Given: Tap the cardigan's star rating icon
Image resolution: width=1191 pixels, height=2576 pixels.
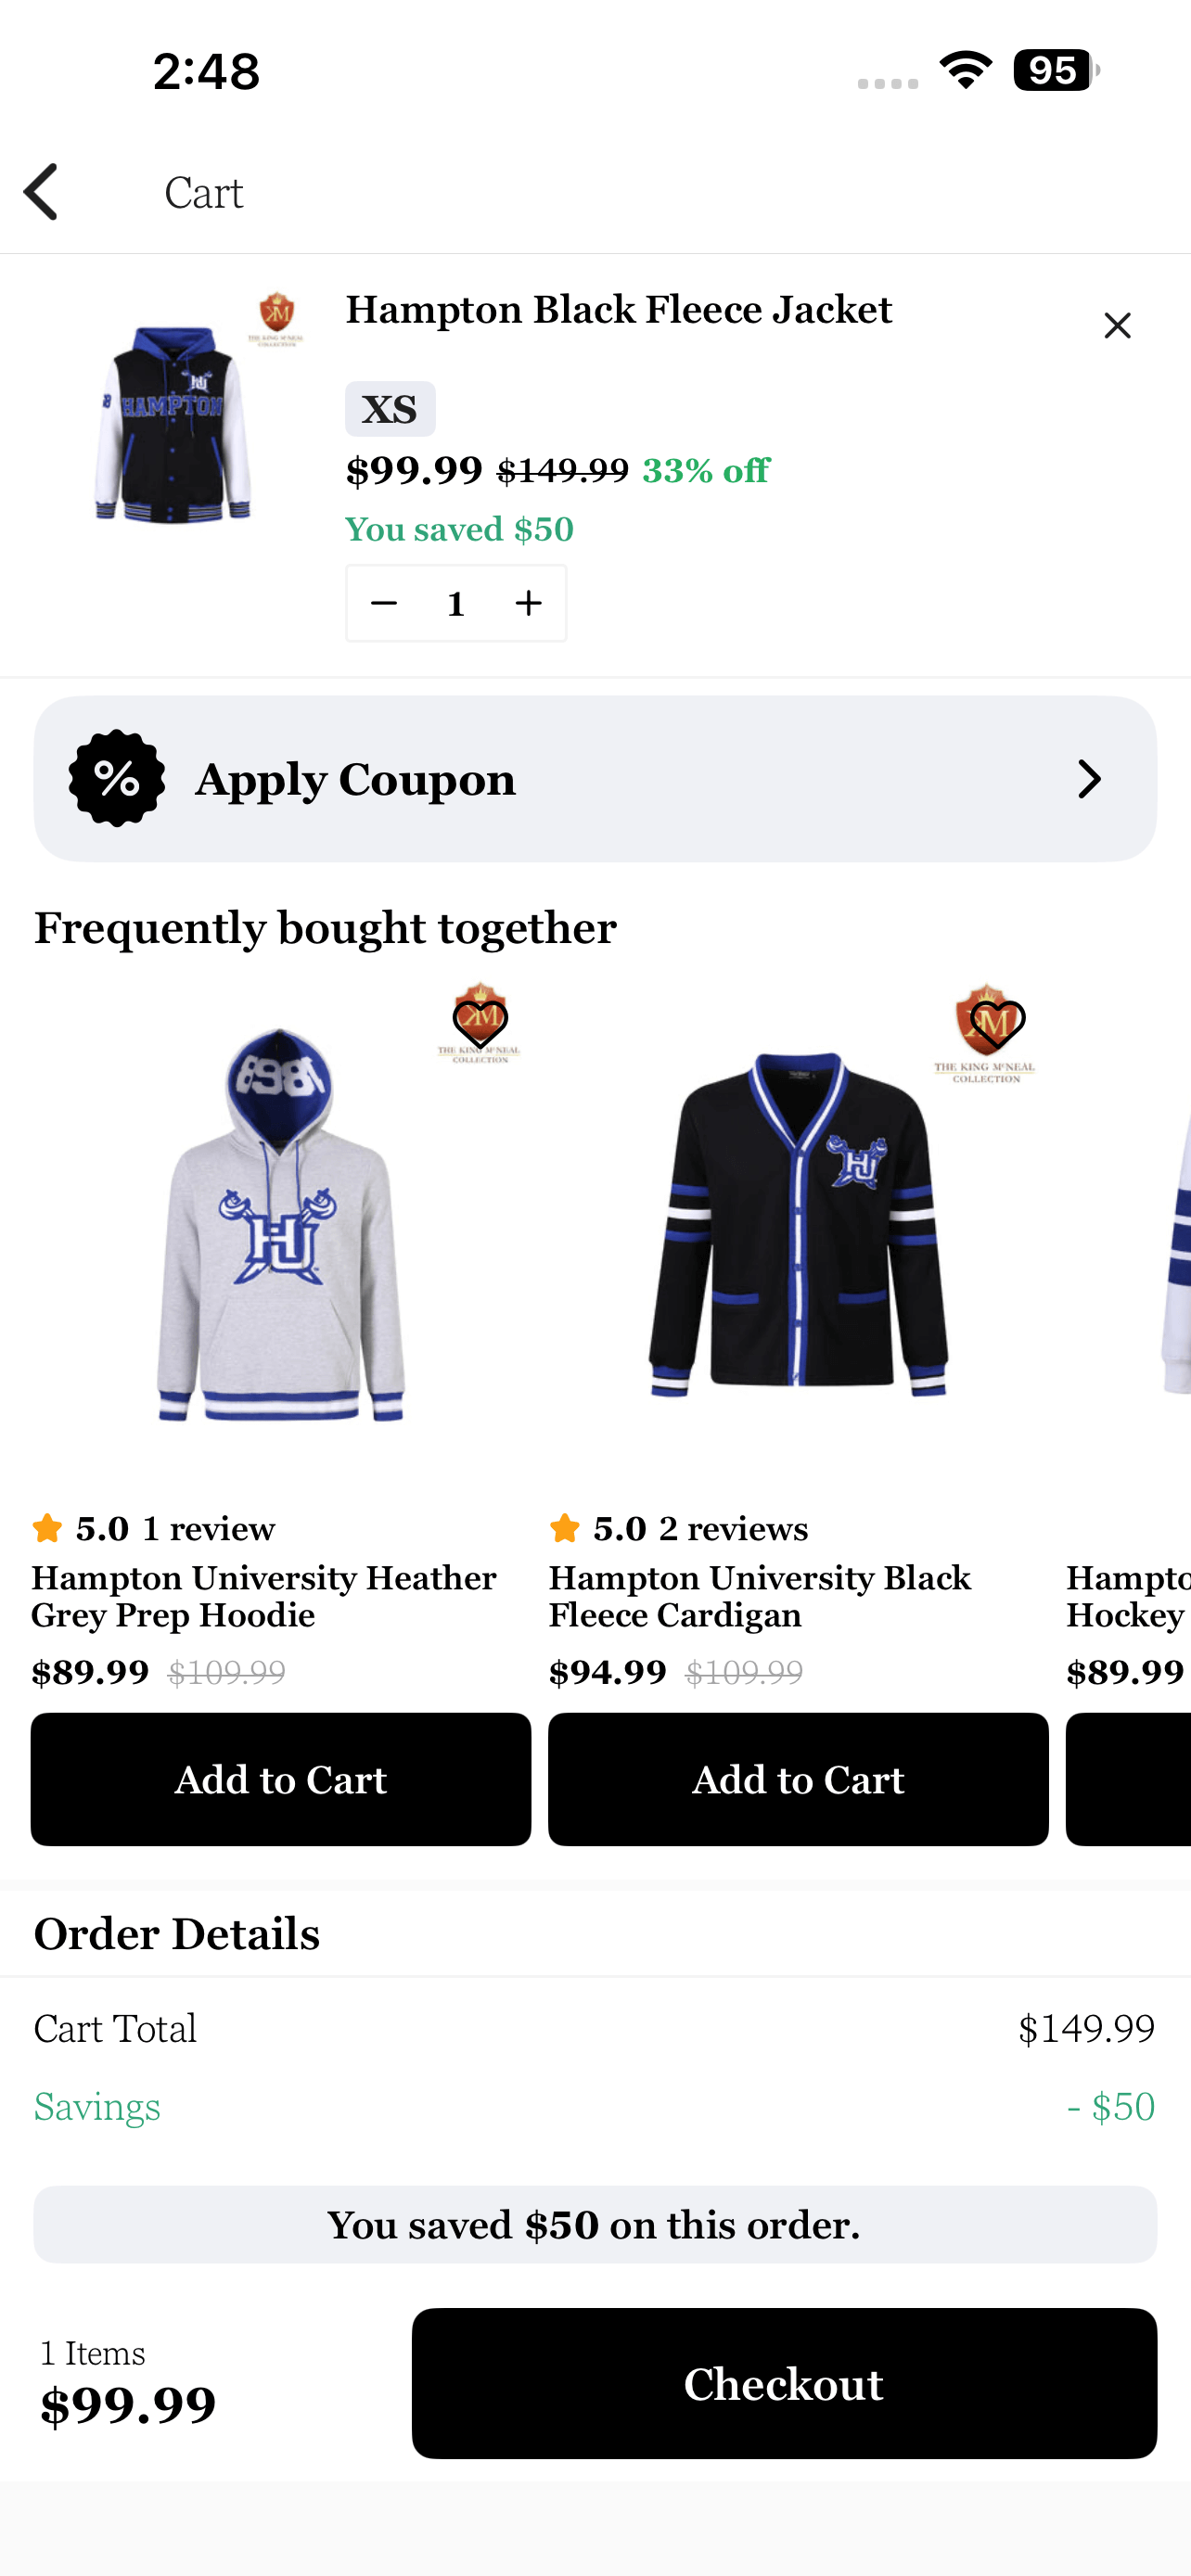Looking at the screenshot, I should tap(564, 1528).
